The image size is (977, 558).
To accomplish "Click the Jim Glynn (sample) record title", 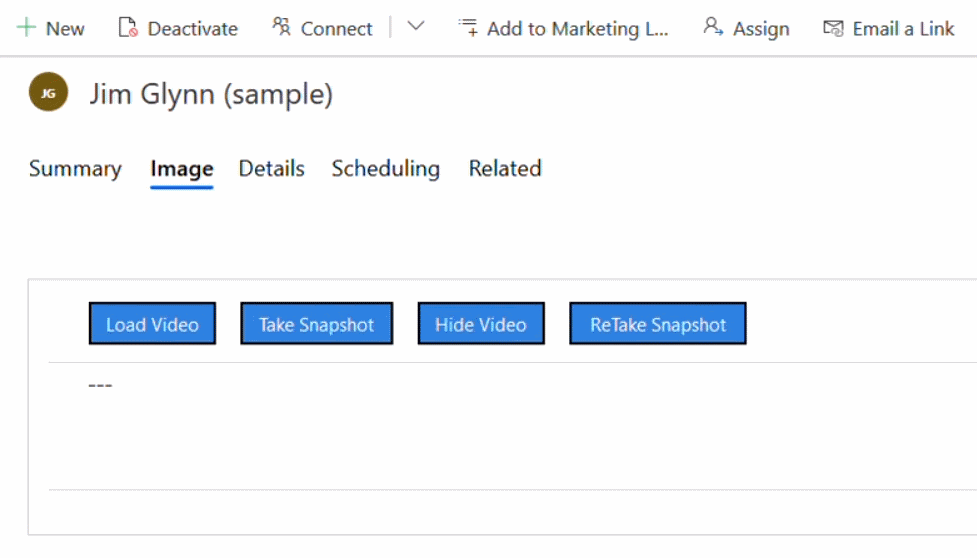I will click(211, 94).
